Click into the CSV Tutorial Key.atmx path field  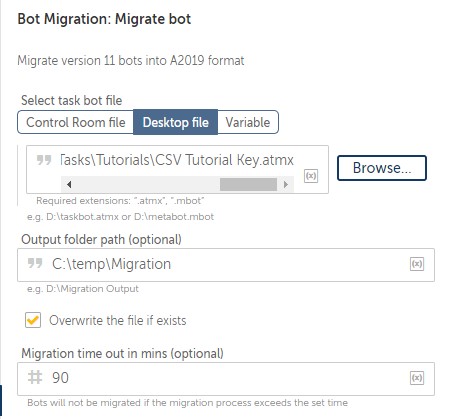pyautogui.click(x=177, y=160)
